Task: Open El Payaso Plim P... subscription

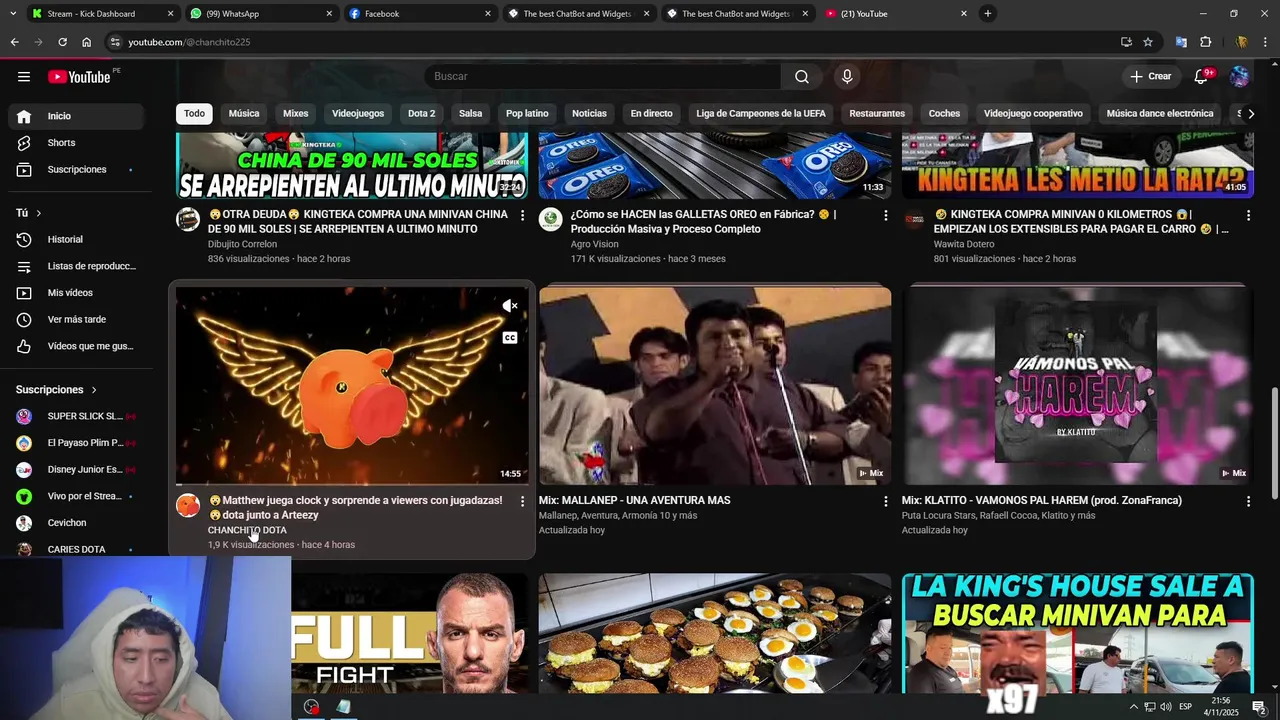Action: coord(76,443)
